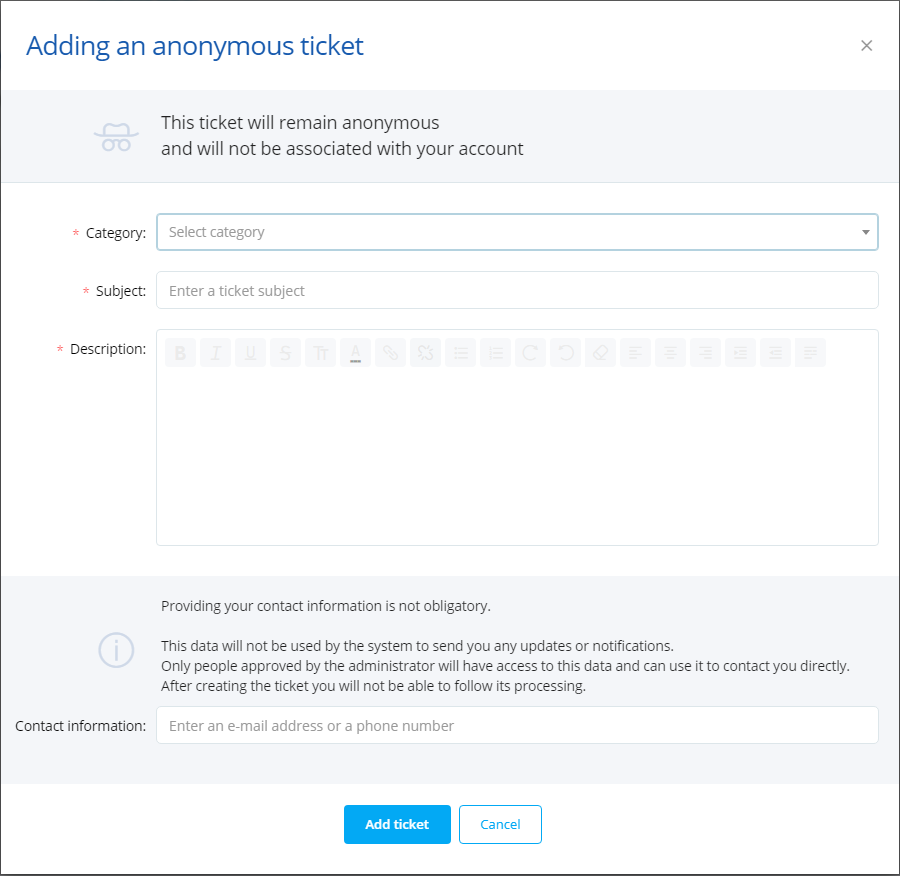Screen dimensions: 900x876
Task: Toggle italic formatting button
Action: (x=215, y=352)
